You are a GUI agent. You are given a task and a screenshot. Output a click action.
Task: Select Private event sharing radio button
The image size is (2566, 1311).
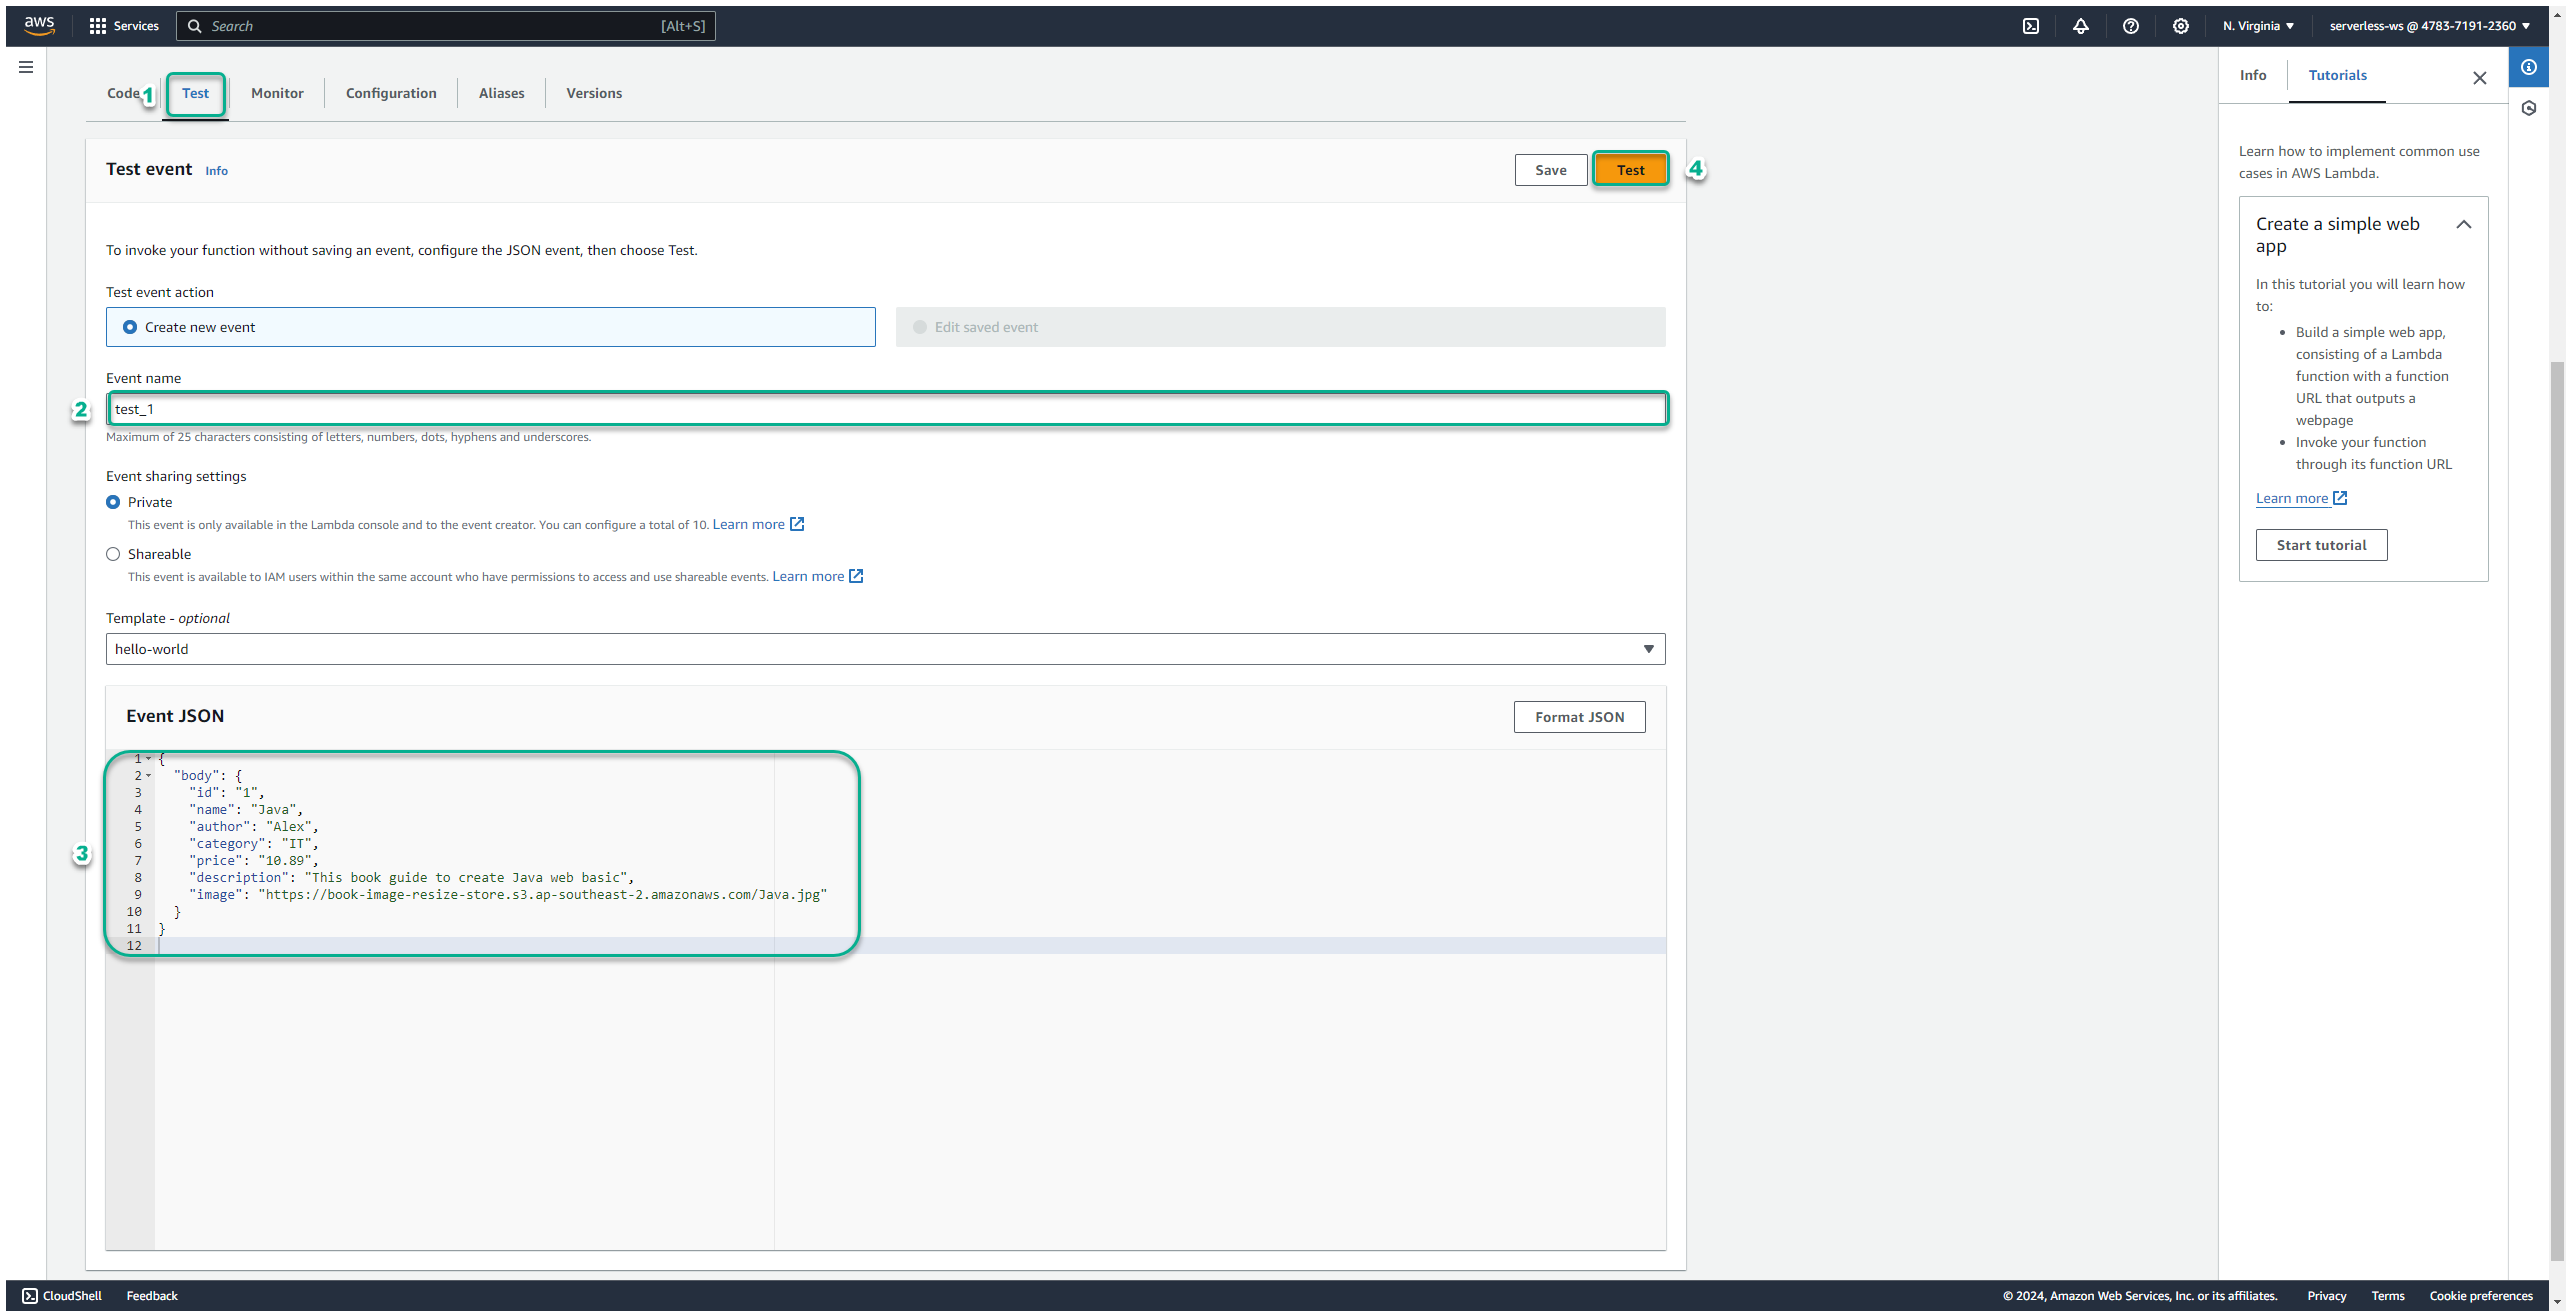114,502
